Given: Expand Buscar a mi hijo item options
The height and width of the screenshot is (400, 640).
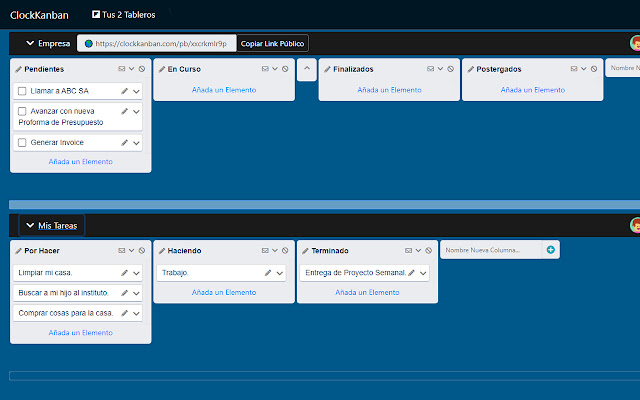Looking at the screenshot, I should click(x=136, y=293).
